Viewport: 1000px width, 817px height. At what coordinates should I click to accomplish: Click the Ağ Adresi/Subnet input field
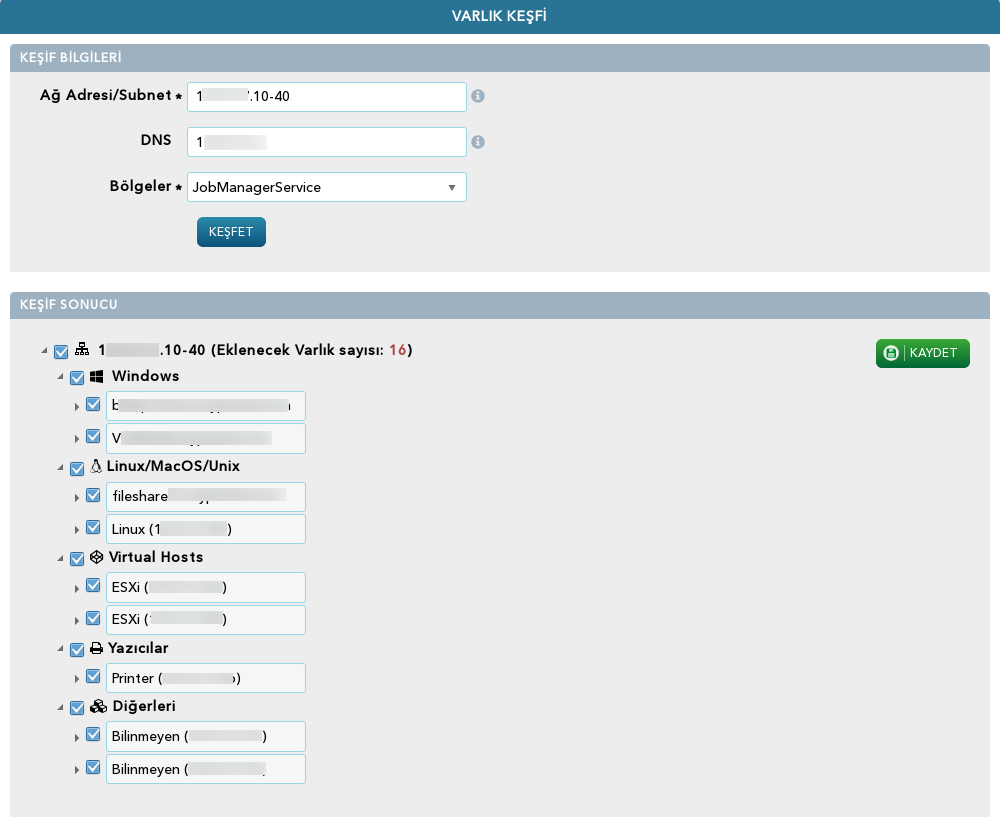point(327,96)
